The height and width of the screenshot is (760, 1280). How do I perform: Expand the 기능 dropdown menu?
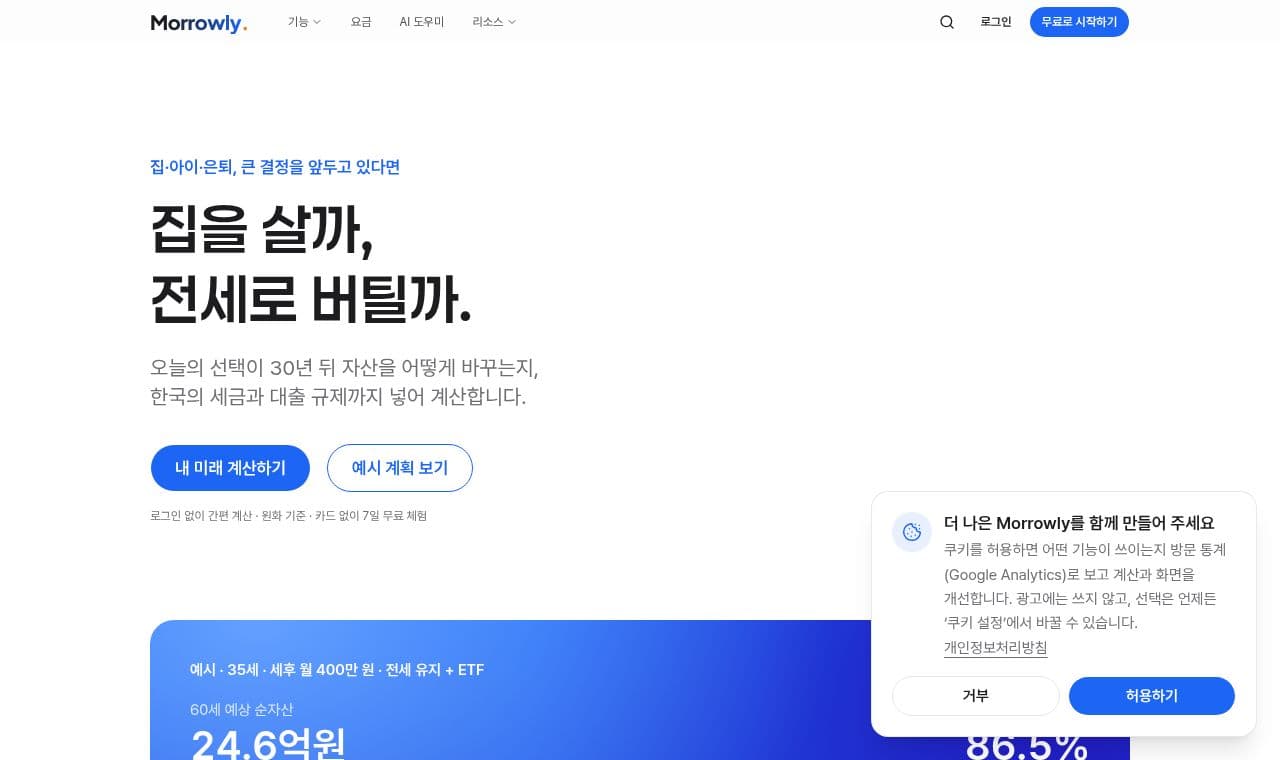pyautogui.click(x=304, y=22)
